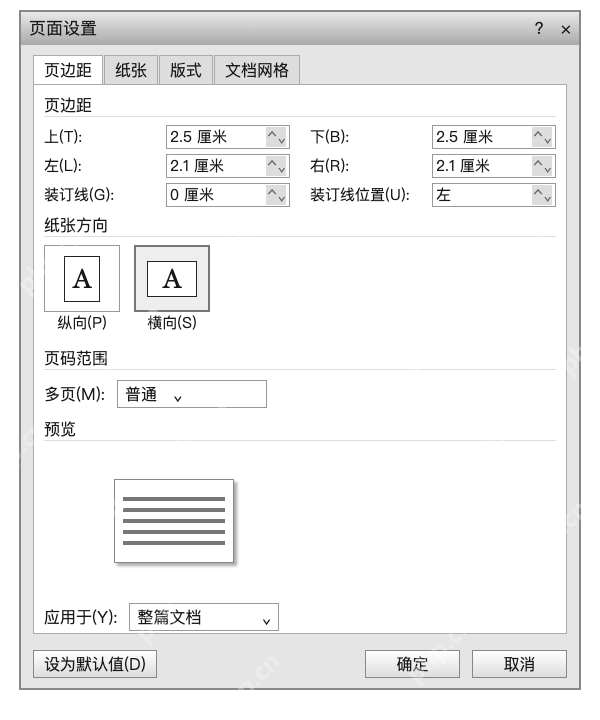Increase the 装订线(G) gutter value
600x720 pixels.
point(272,192)
